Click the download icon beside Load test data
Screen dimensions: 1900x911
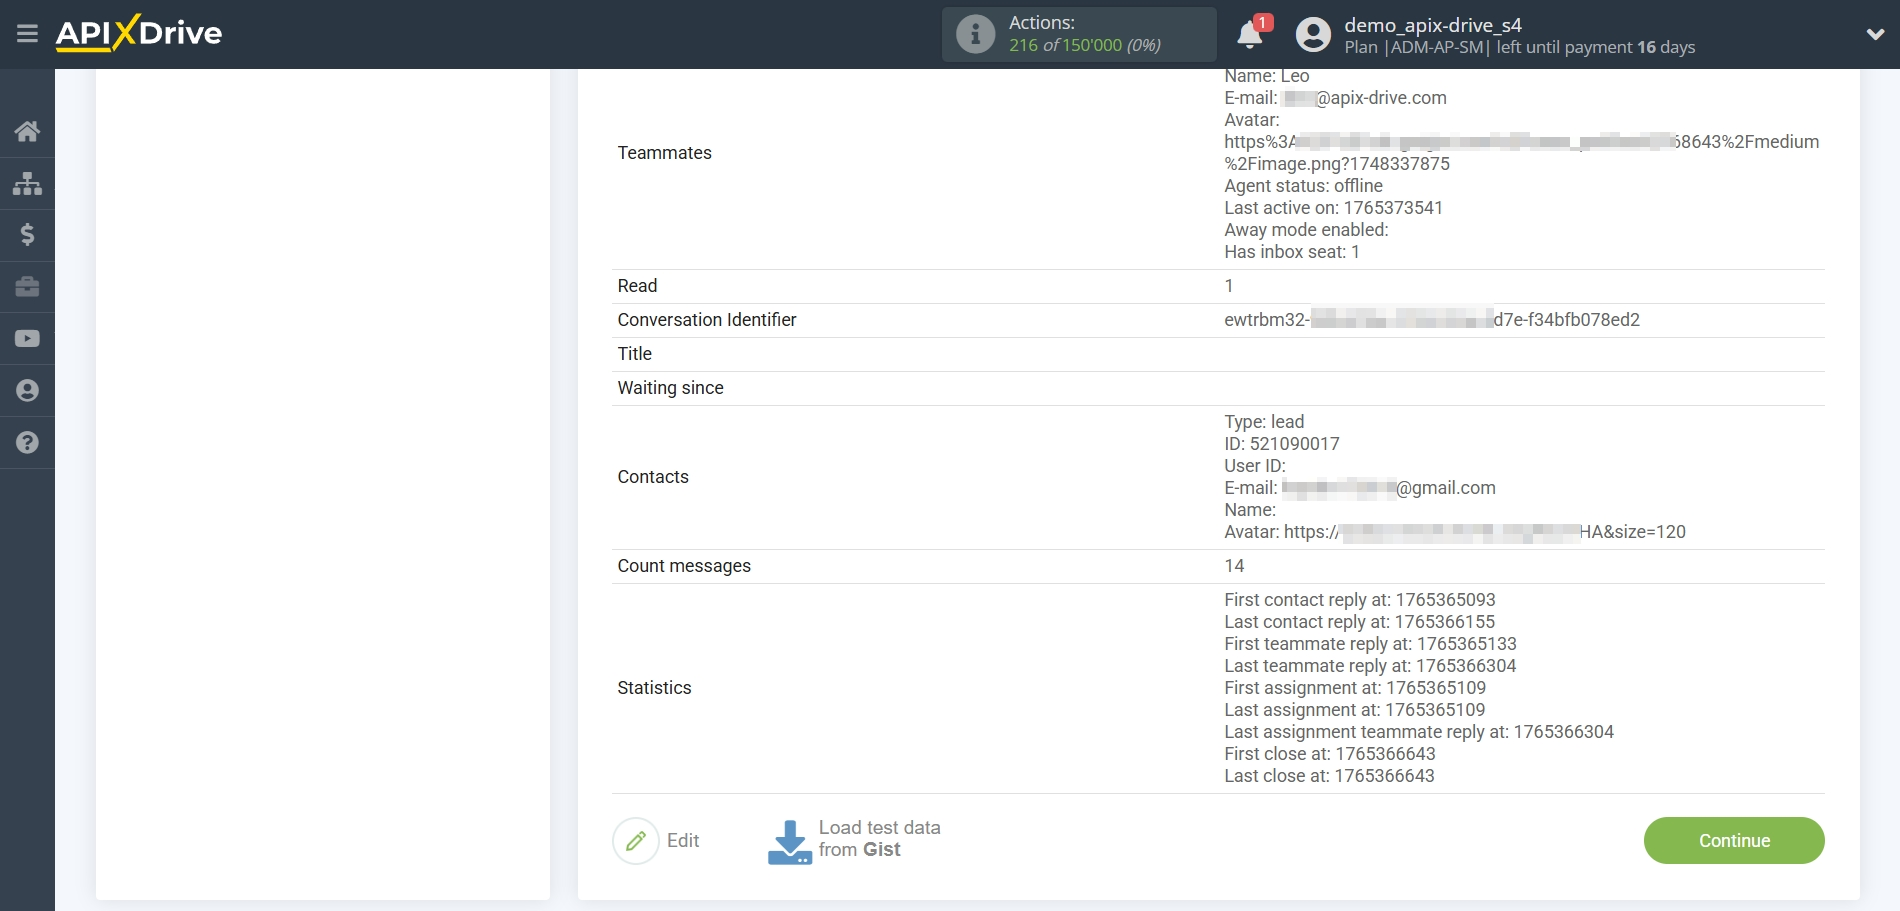pos(789,840)
